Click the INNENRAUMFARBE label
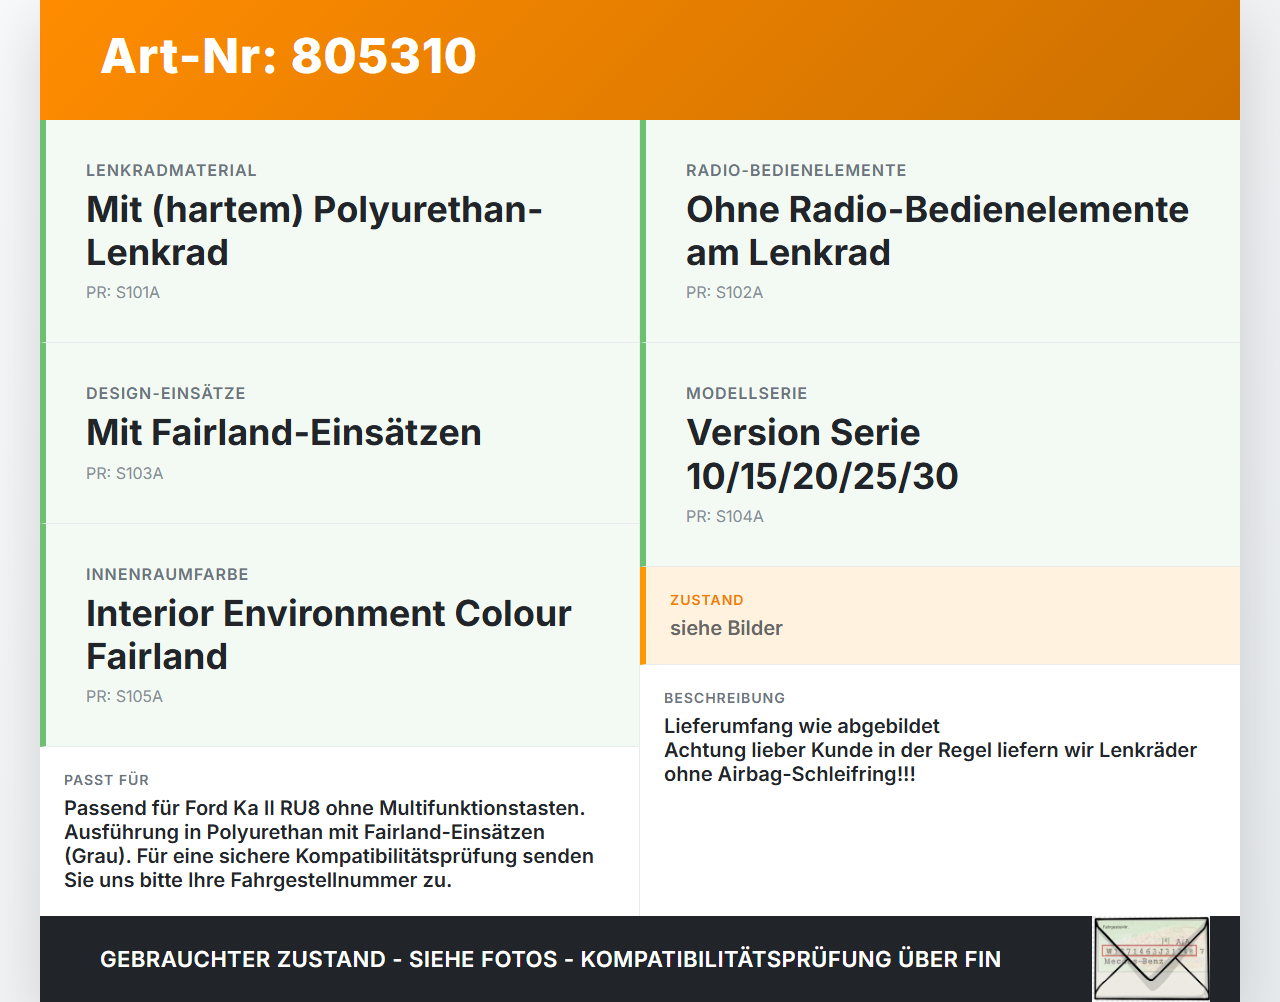 pos(167,575)
